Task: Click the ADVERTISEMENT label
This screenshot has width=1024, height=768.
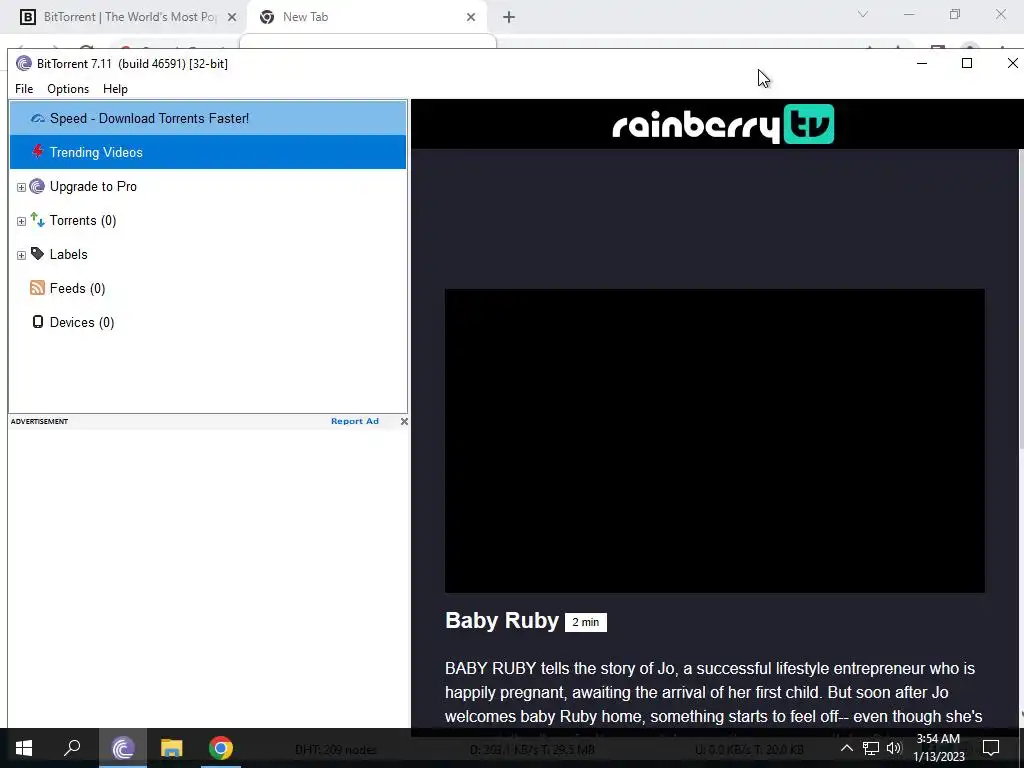Action: click(39, 421)
